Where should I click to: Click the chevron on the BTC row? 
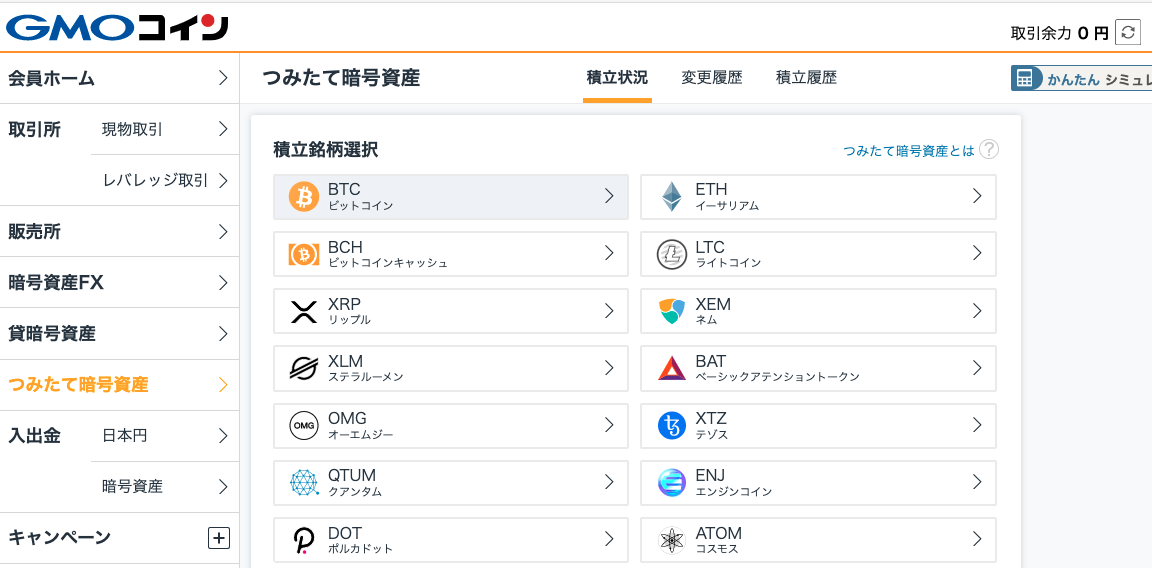(608, 195)
